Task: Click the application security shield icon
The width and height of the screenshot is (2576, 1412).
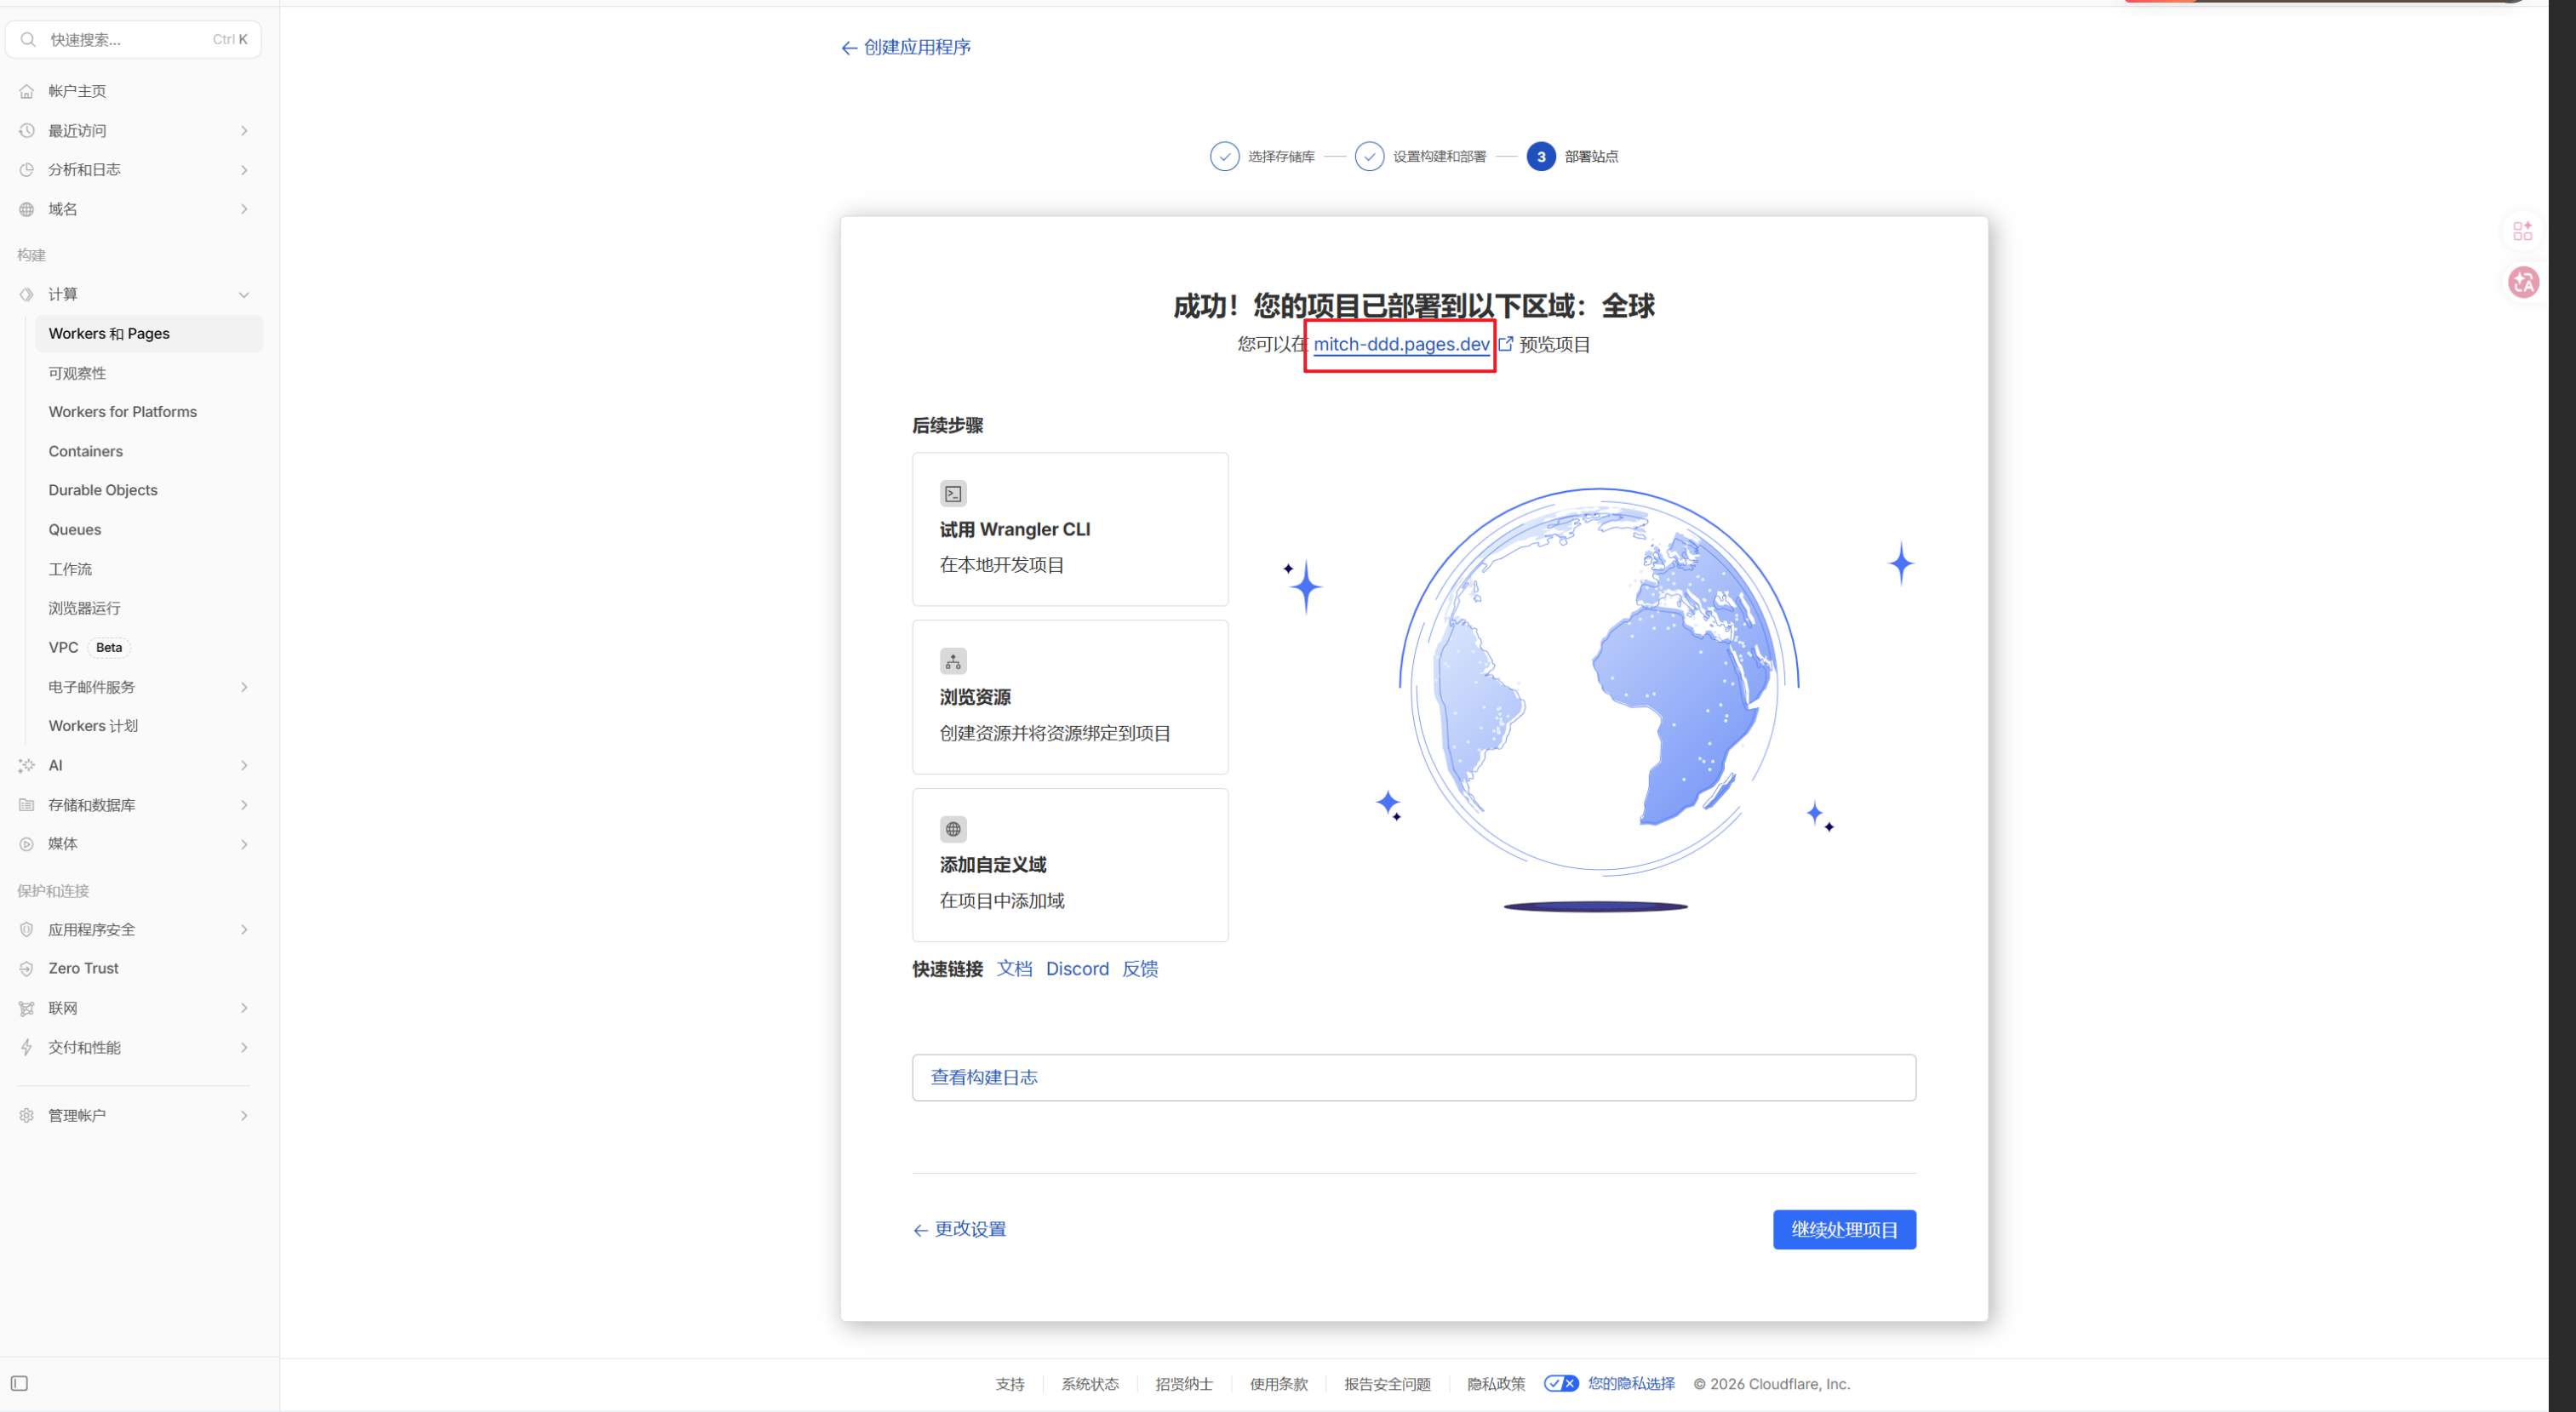Action: [27, 930]
